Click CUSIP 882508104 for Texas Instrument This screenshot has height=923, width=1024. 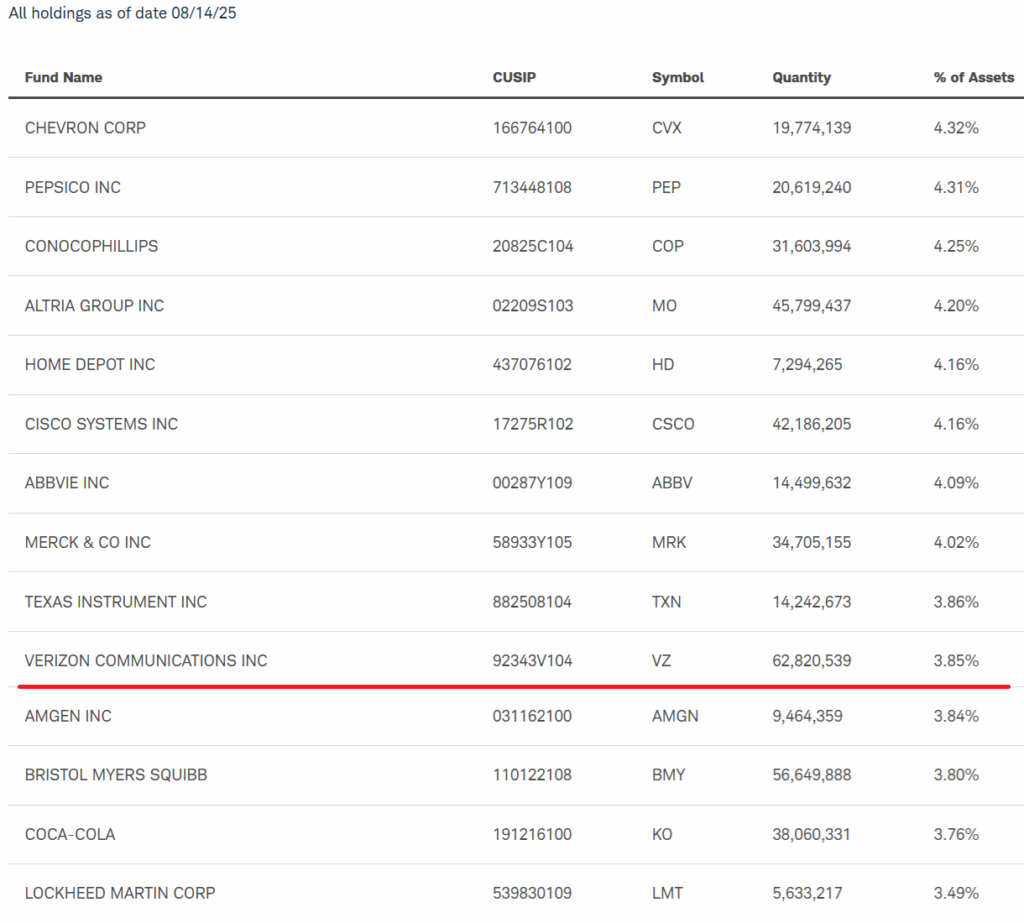tap(532, 601)
